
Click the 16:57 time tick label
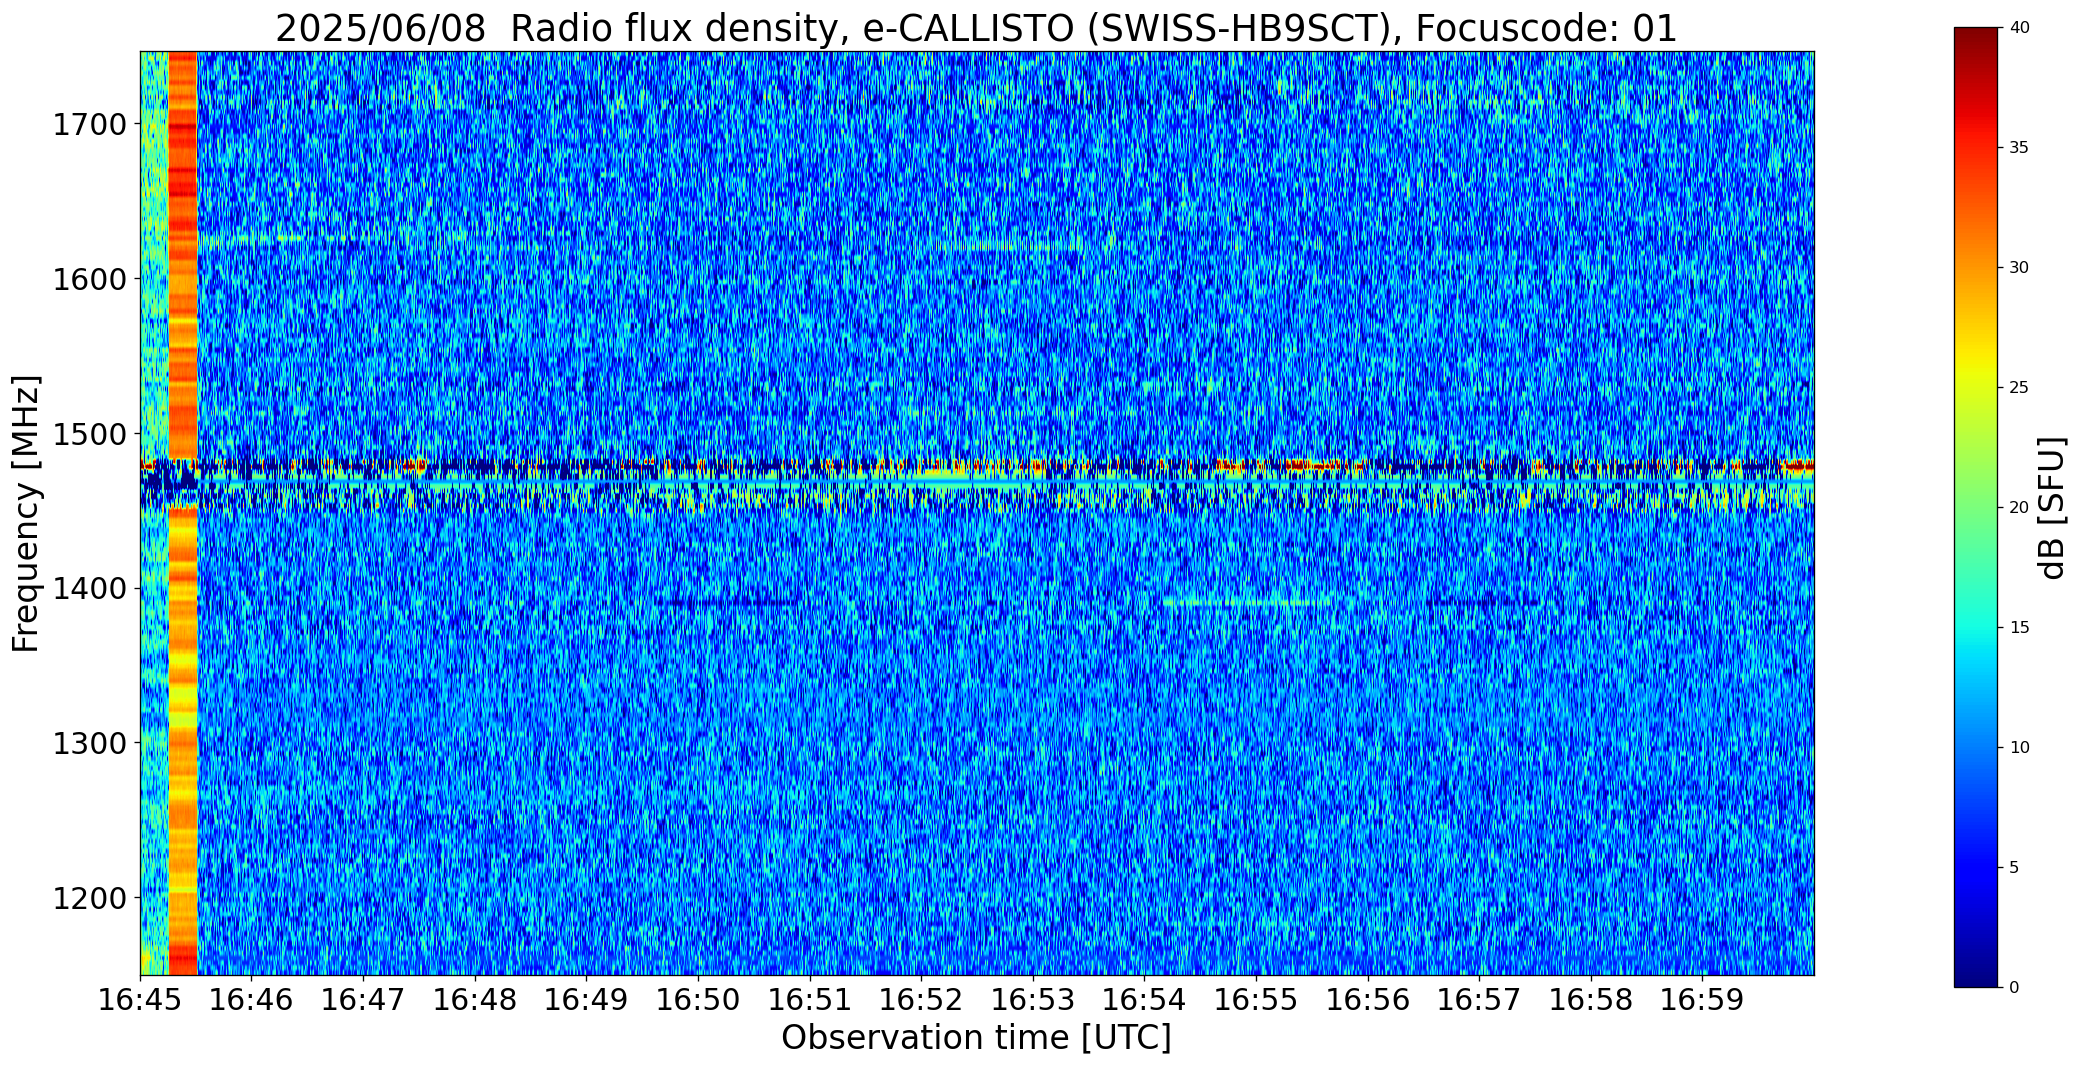click(x=1479, y=999)
